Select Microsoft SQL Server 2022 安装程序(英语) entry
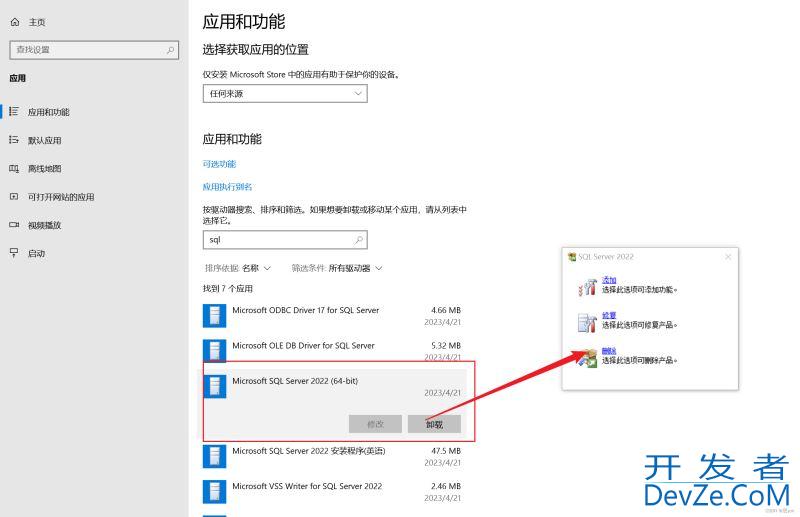The image size is (800, 517). click(x=333, y=456)
